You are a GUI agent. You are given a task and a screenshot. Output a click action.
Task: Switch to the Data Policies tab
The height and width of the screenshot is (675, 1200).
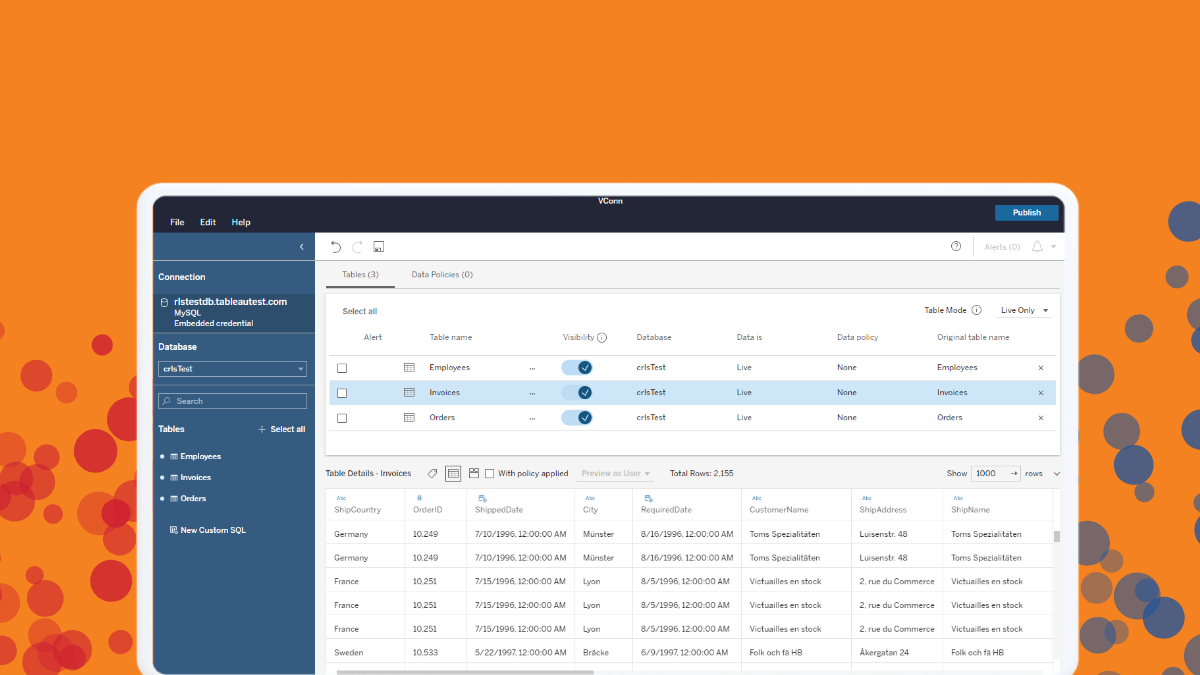tap(442, 273)
